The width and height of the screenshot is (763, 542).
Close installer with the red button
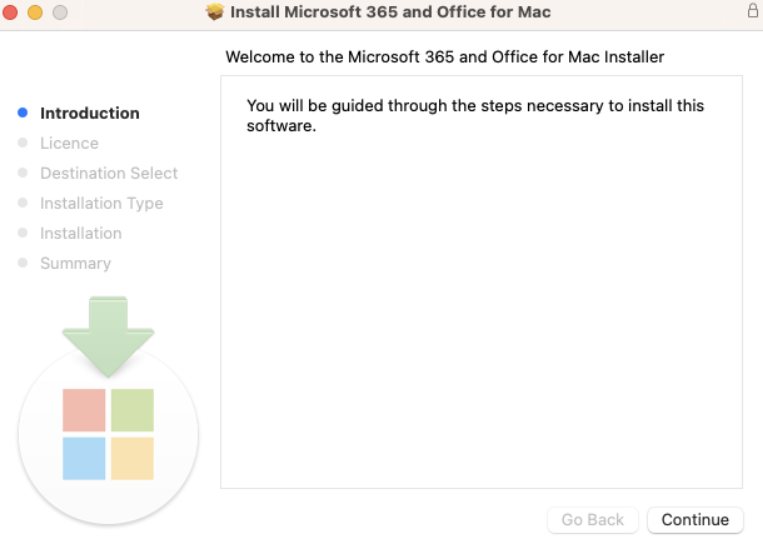point(10,12)
